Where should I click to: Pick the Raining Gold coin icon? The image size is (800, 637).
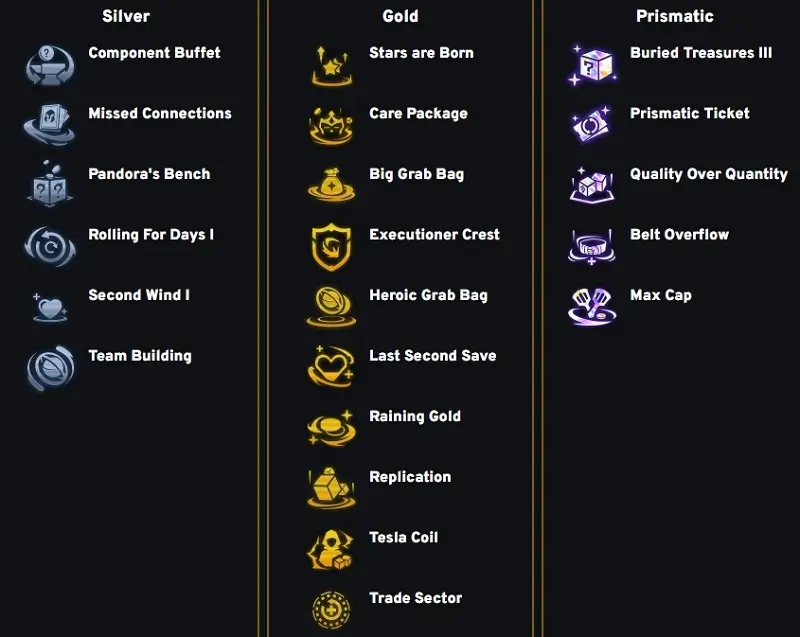pos(331,428)
